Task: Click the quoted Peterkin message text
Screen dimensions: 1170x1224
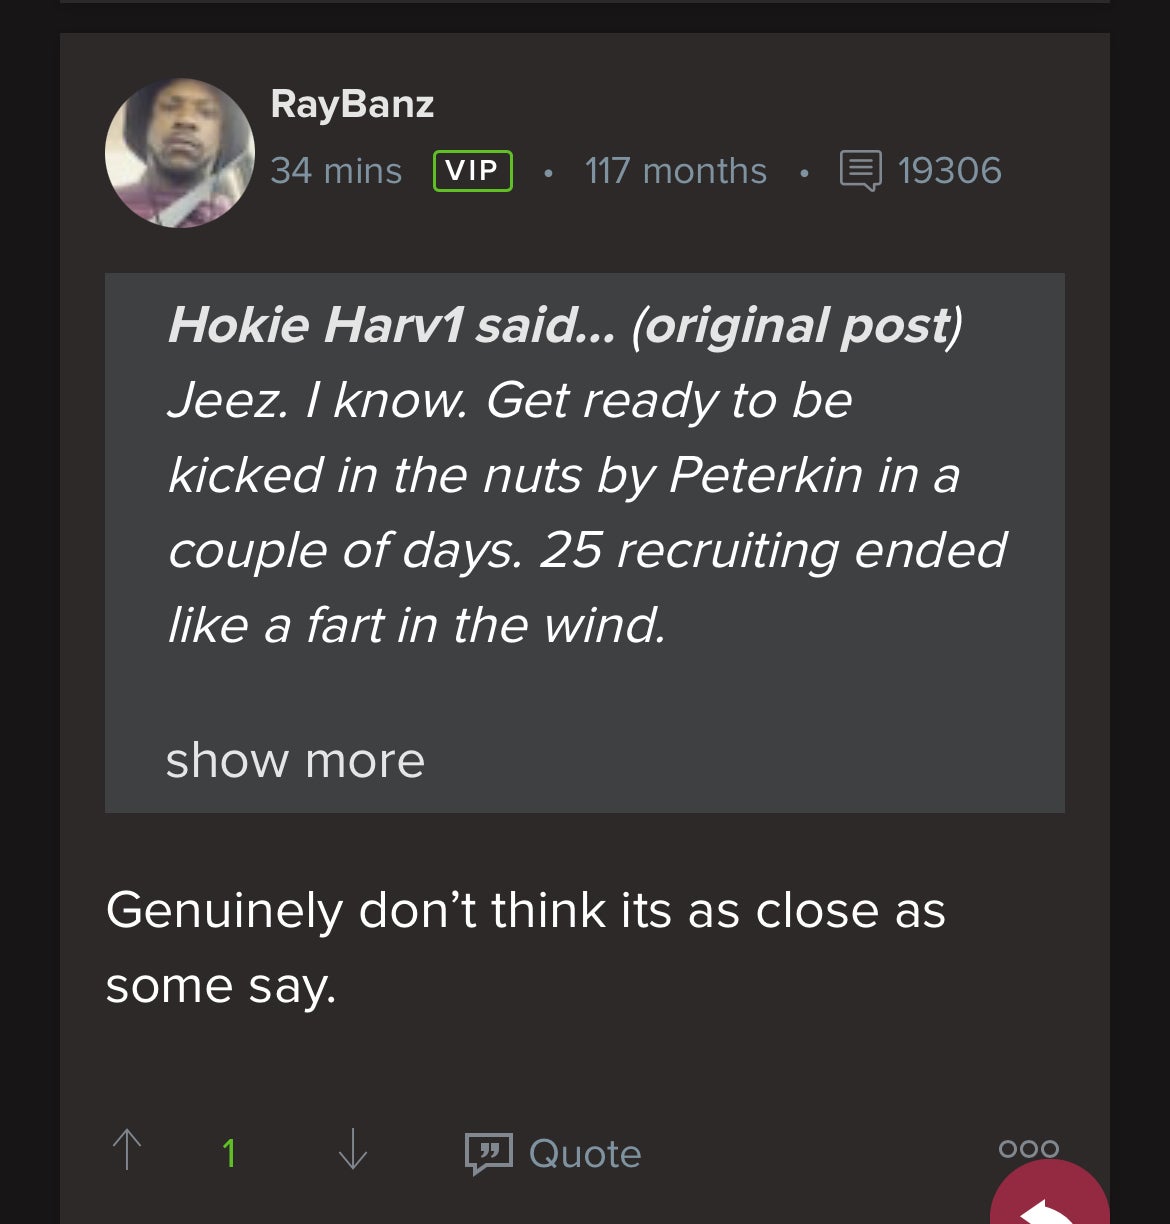Action: [x=563, y=475]
